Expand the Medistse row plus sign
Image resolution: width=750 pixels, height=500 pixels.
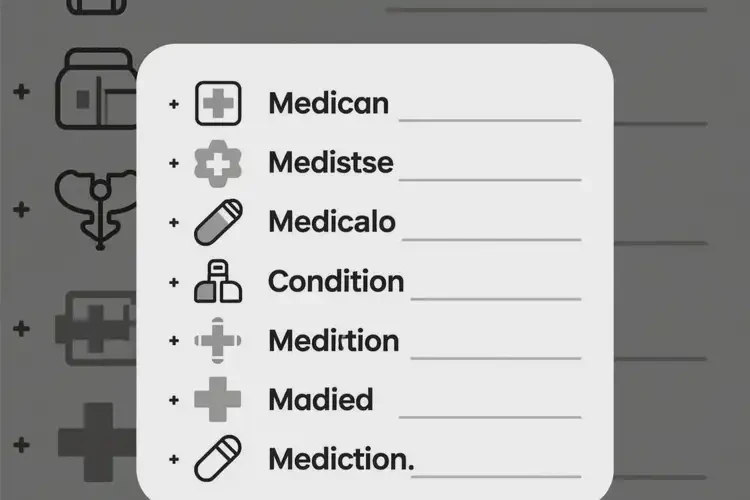(174, 163)
